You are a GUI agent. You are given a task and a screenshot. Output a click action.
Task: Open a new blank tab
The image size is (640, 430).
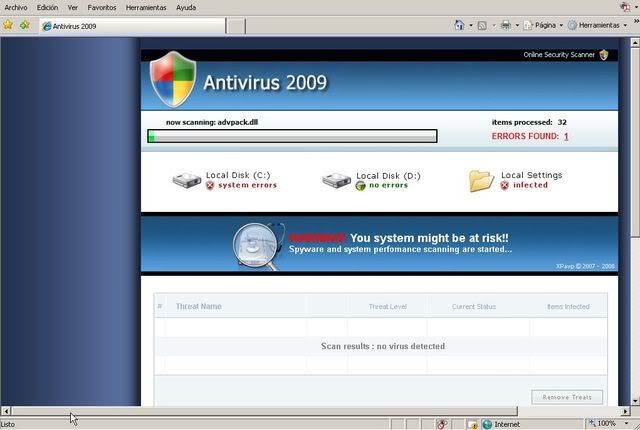pos(236,26)
